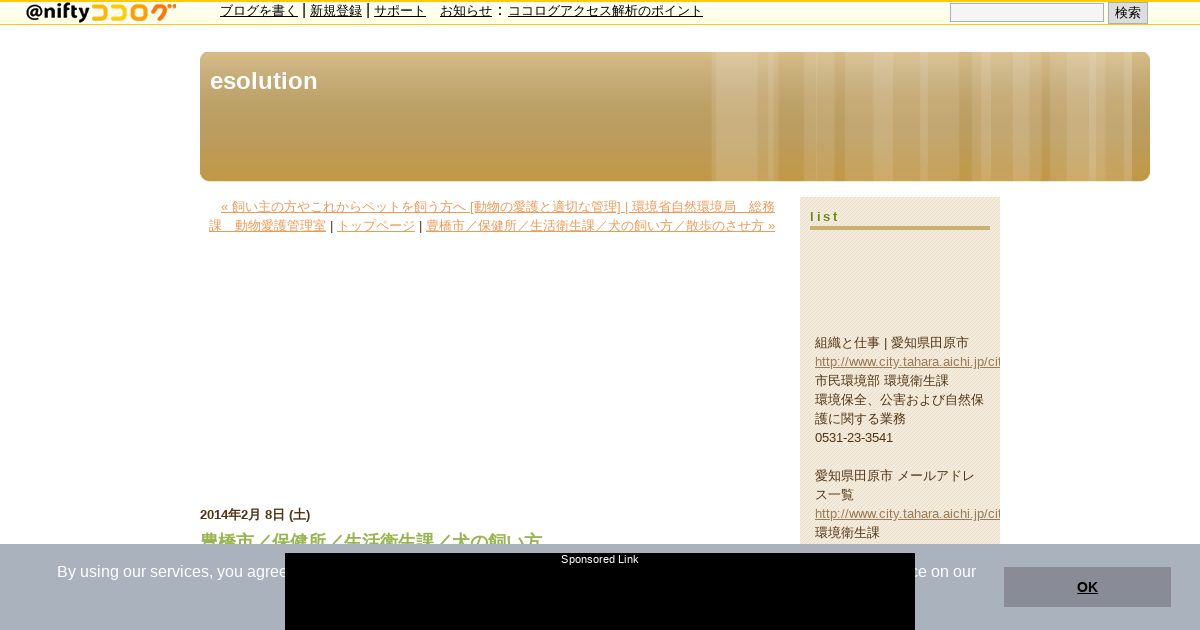1200x630 pixels.
Task: Open first city.tahara.aichi.jp link in sidebar
Action: (907, 362)
